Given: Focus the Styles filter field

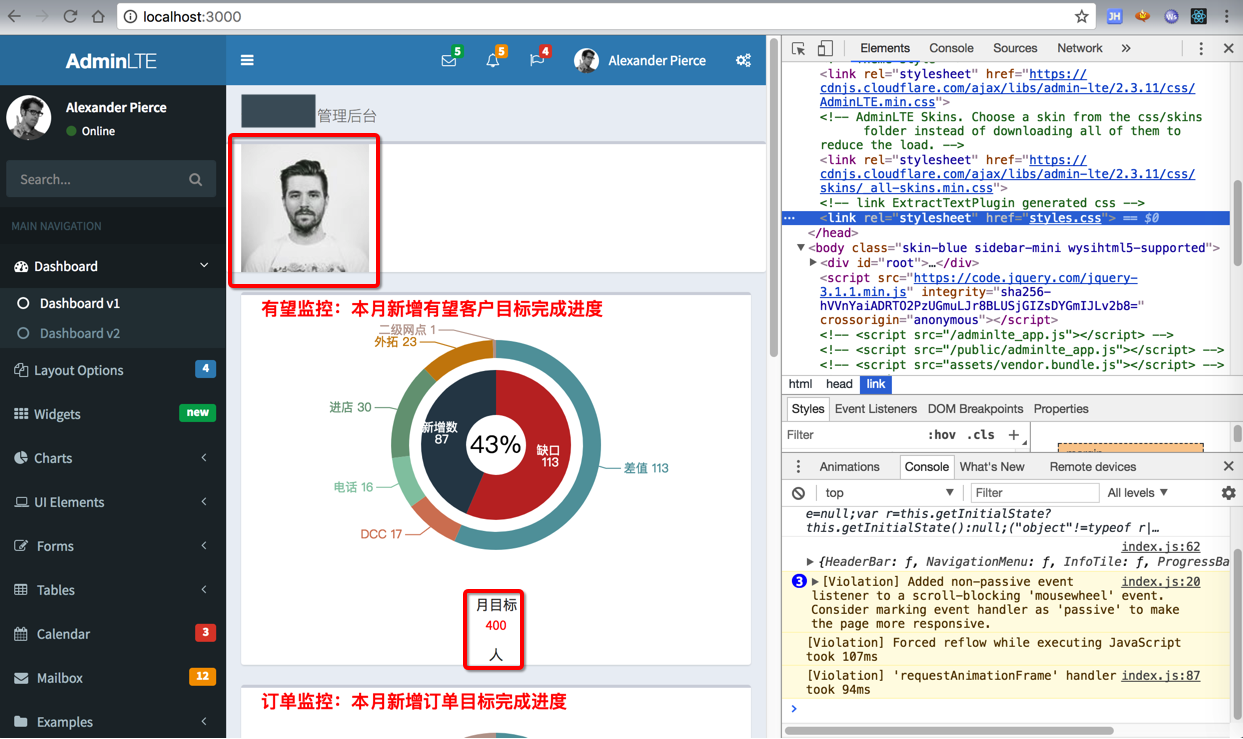Looking at the screenshot, I should [x=853, y=435].
